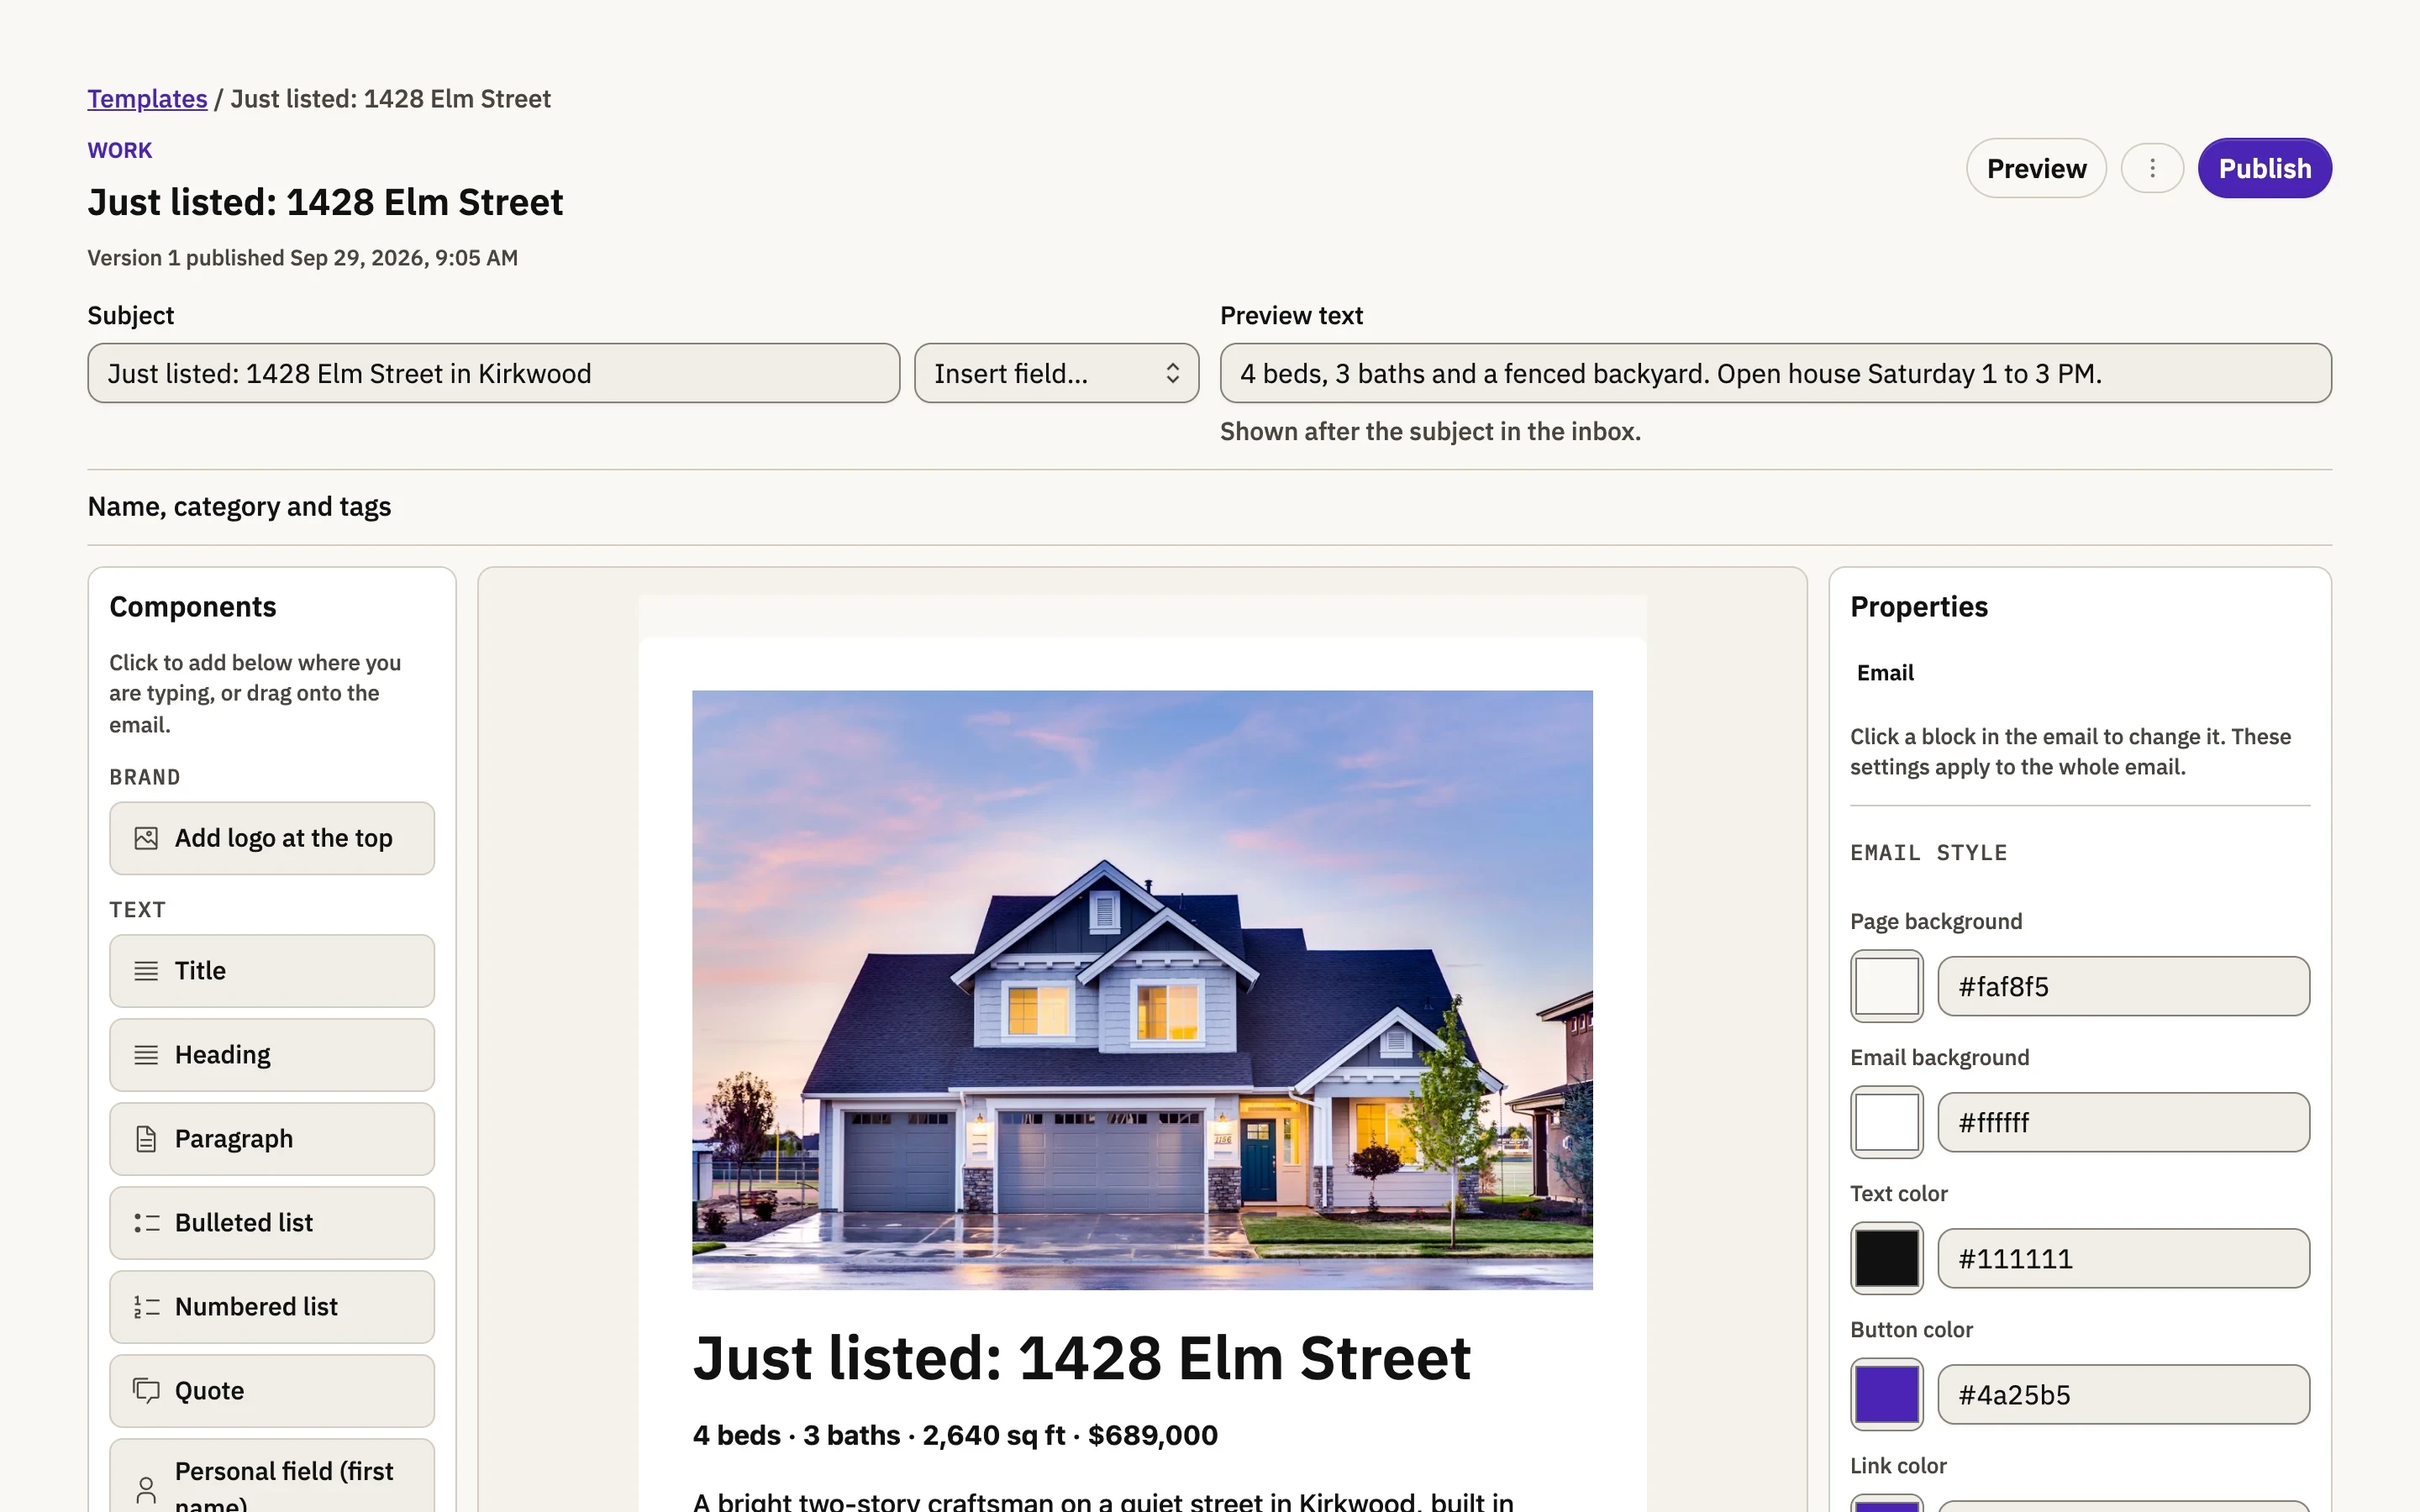The height and width of the screenshot is (1512, 2420).
Task: Click the image icon on Add logo button
Action: pos(146,838)
